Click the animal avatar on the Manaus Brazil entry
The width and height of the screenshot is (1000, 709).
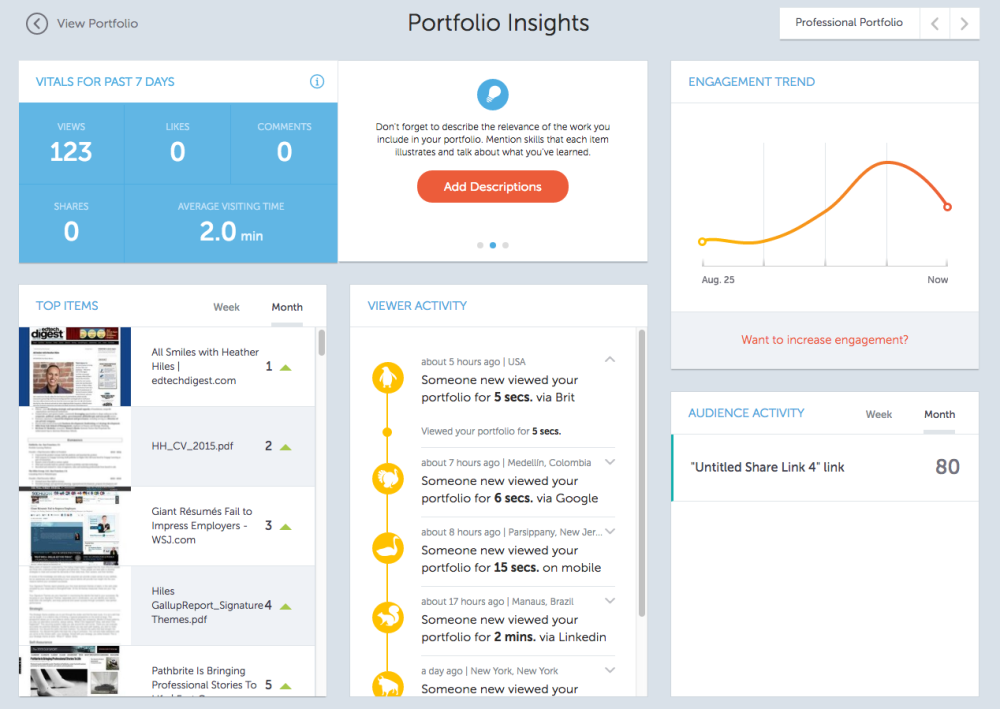coord(388,618)
